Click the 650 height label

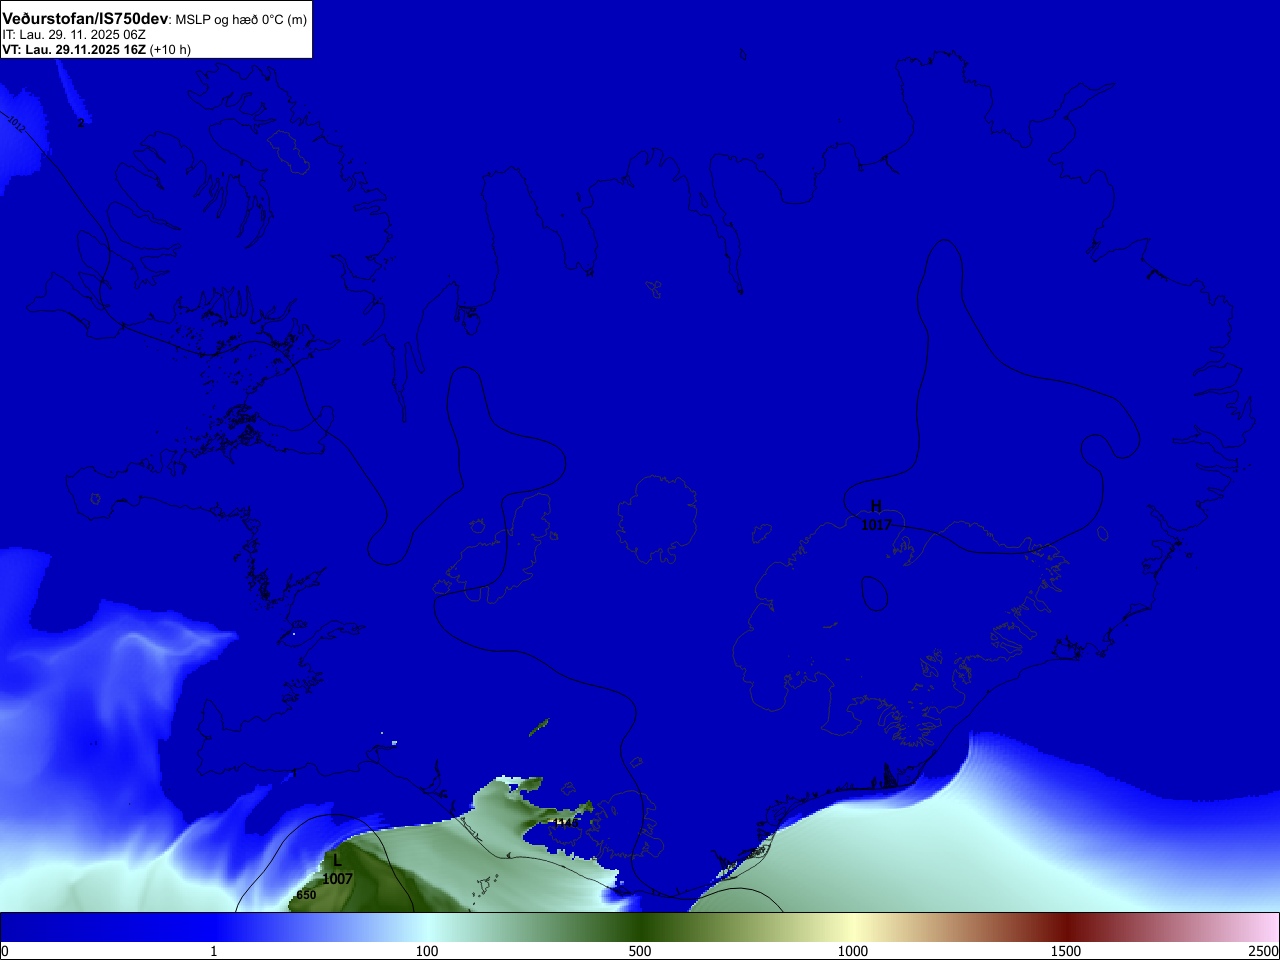point(306,895)
